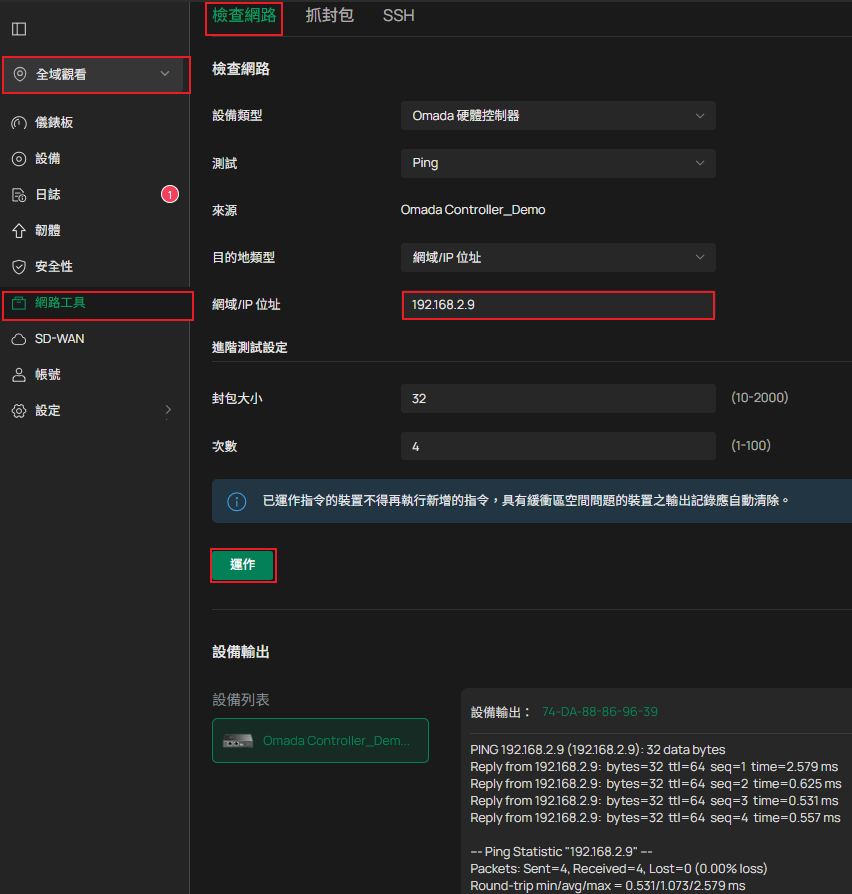Screen dimensions: 852x894
Task: Open the 帳號 account icon
Action: pos(19,375)
